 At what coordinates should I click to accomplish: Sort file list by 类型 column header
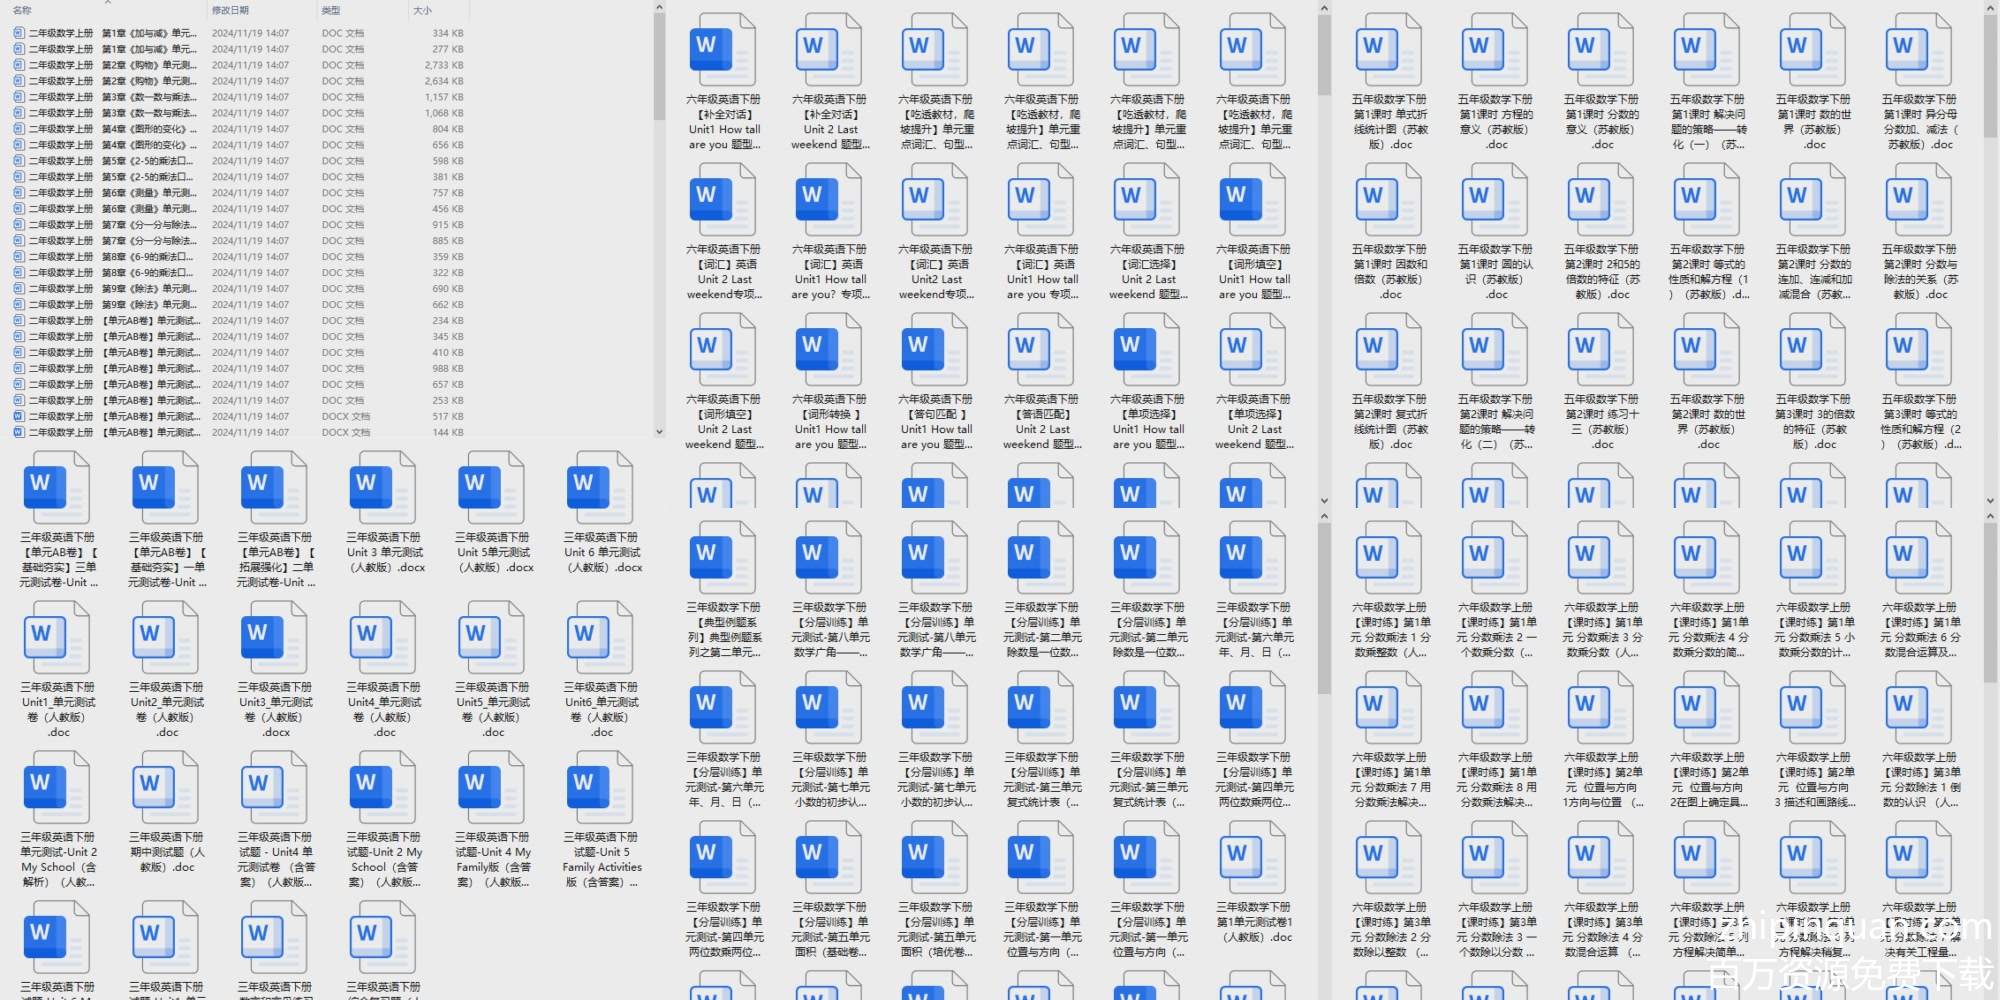tap(331, 10)
